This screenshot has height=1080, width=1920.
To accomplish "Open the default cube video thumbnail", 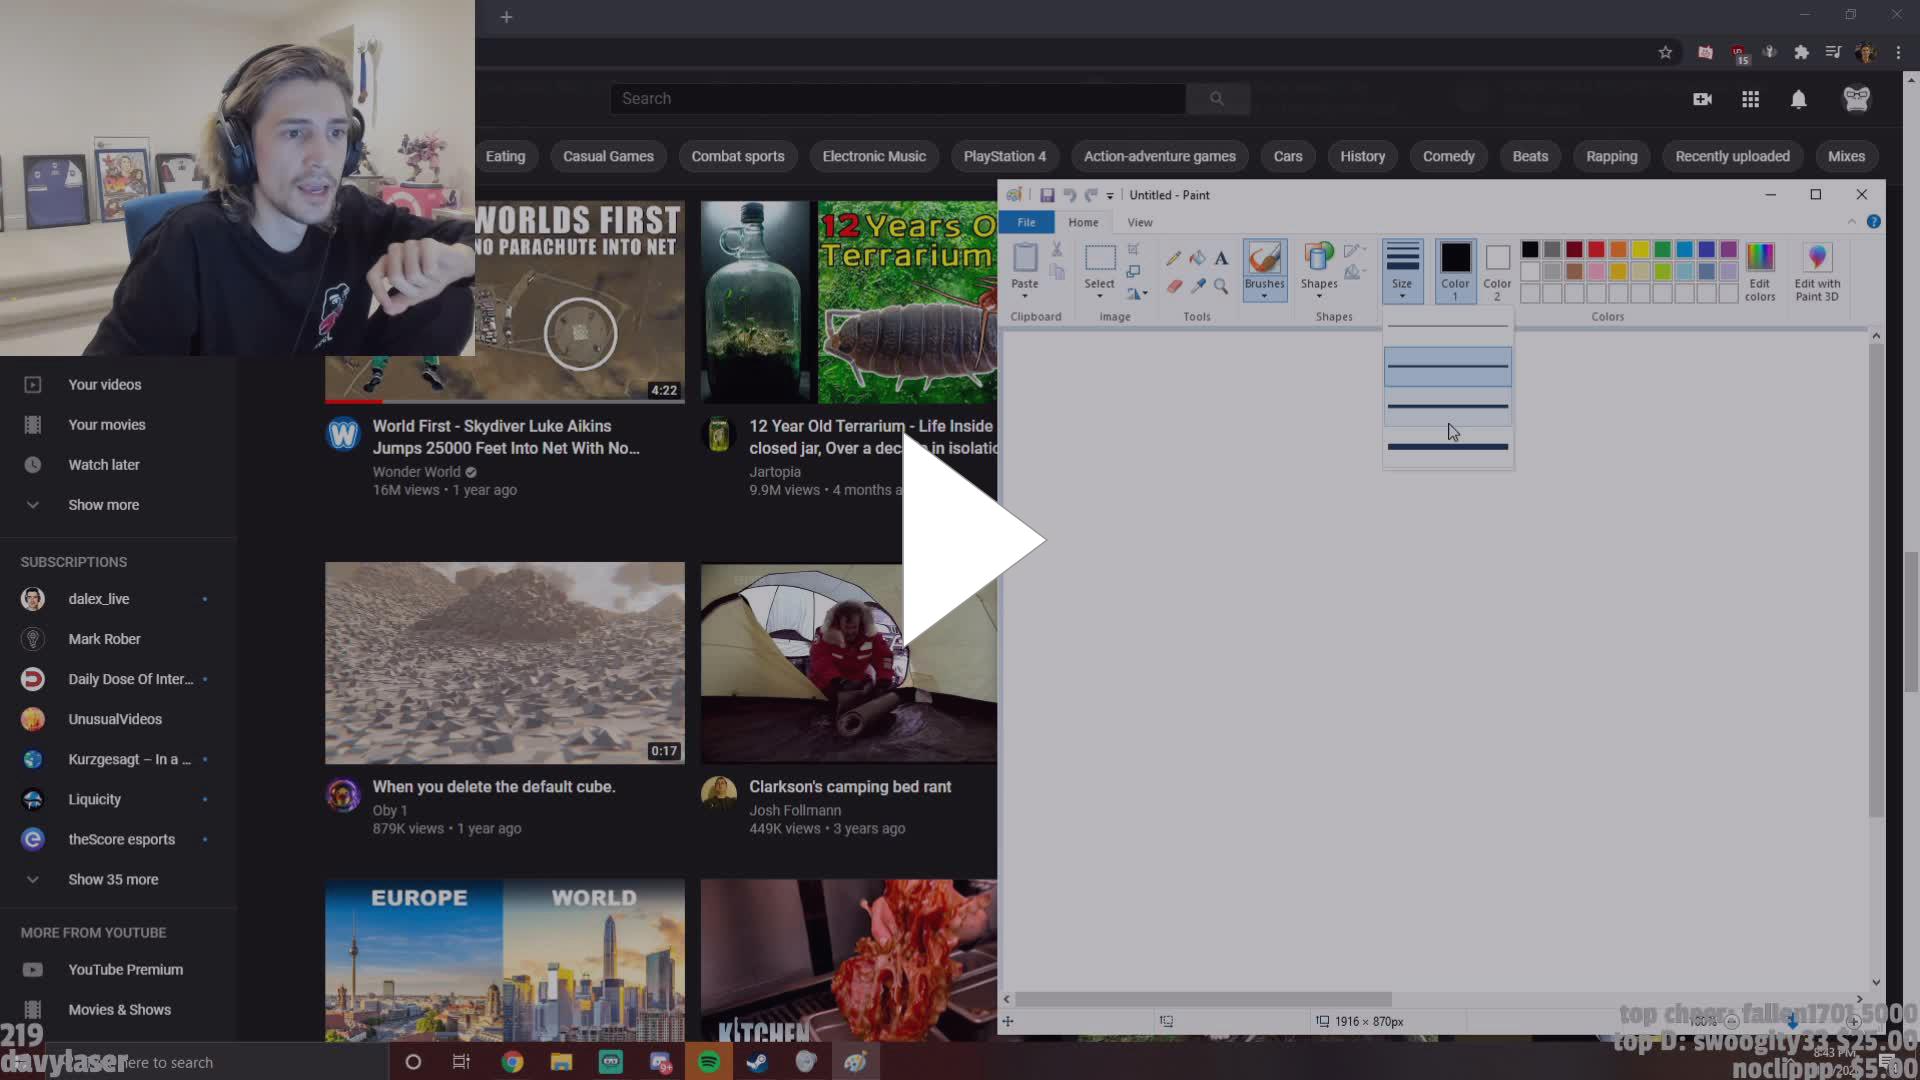I will tap(505, 663).
